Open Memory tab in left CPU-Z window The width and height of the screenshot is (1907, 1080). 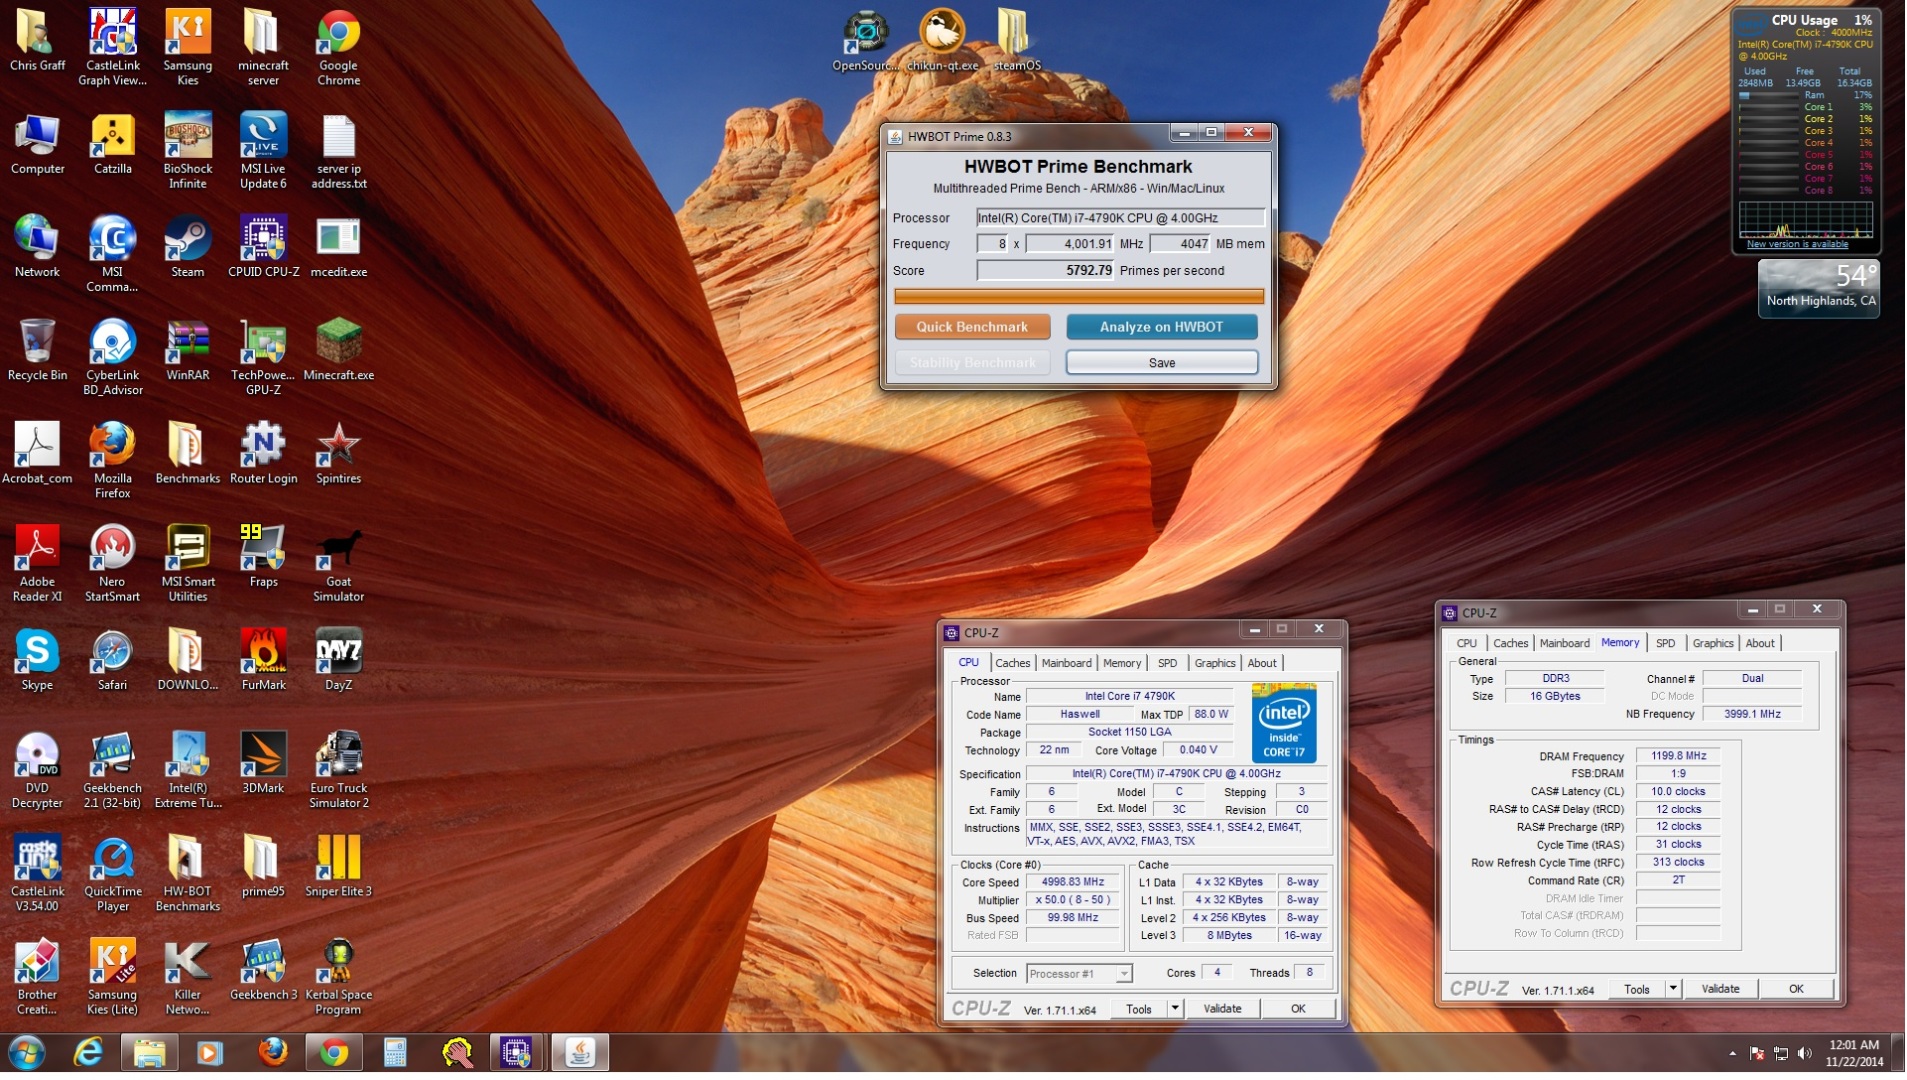[x=1122, y=664]
